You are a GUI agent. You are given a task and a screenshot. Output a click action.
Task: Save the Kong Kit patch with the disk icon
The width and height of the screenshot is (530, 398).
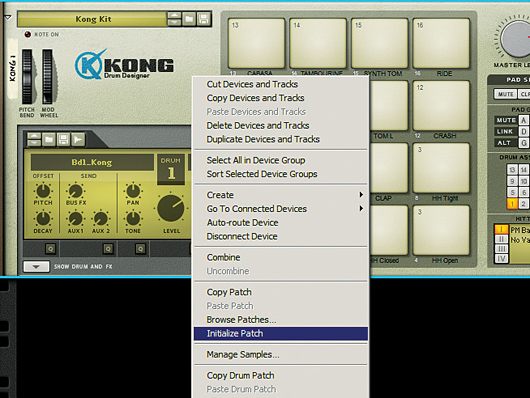tap(204, 19)
